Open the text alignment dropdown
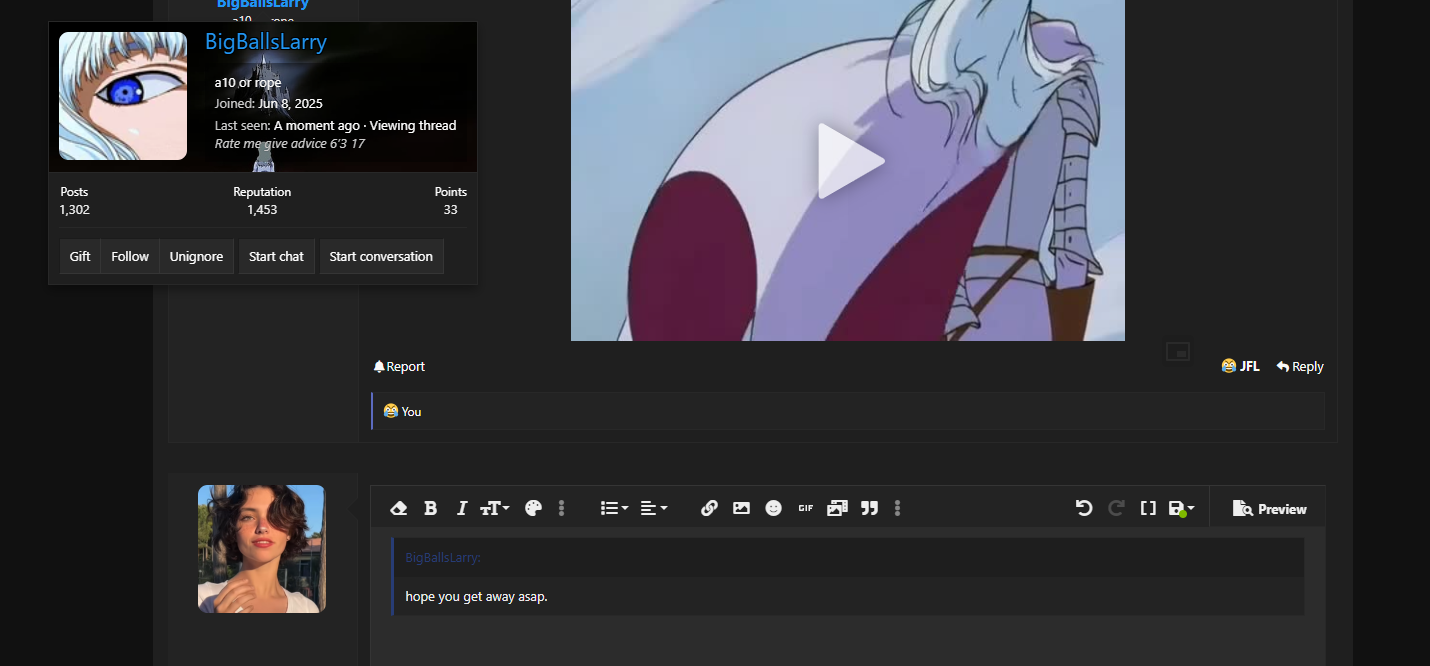 click(x=653, y=508)
